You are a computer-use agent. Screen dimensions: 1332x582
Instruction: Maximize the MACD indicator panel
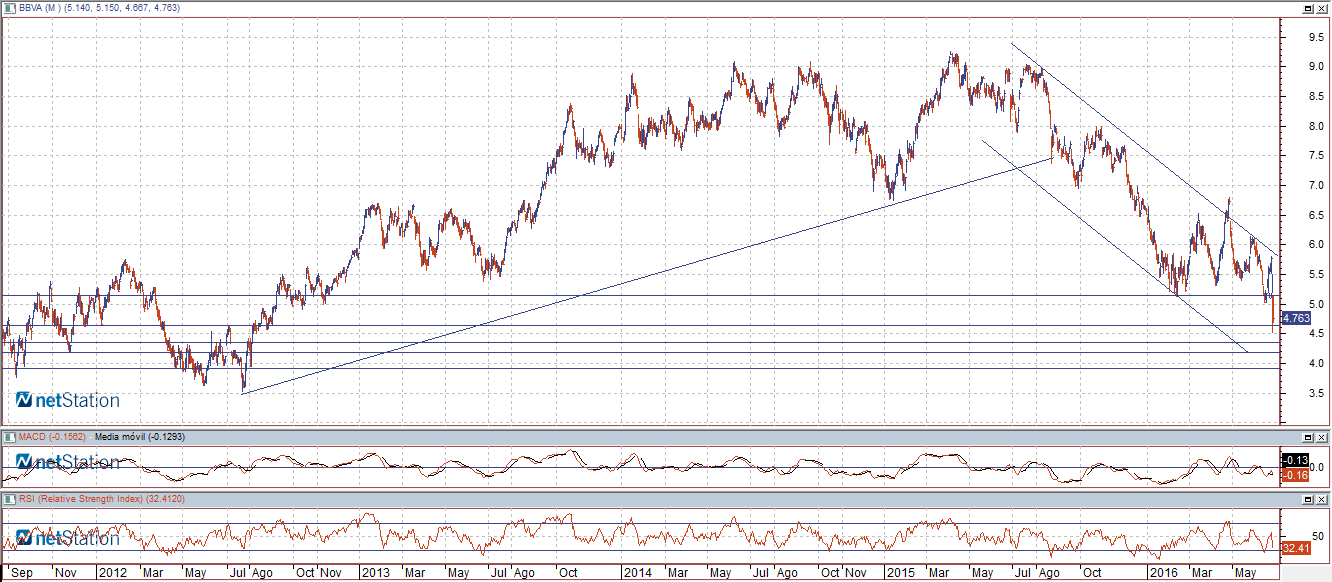pos(1308,438)
